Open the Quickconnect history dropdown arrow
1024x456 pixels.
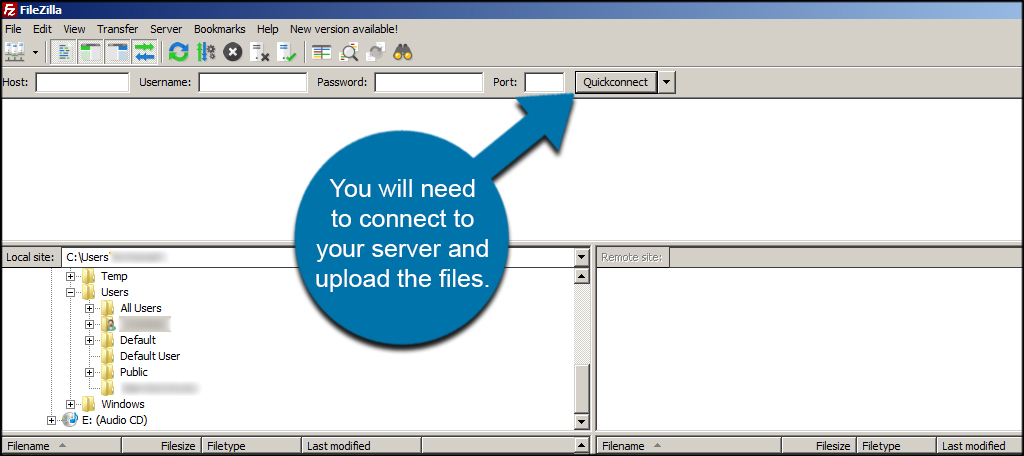point(666,82)
